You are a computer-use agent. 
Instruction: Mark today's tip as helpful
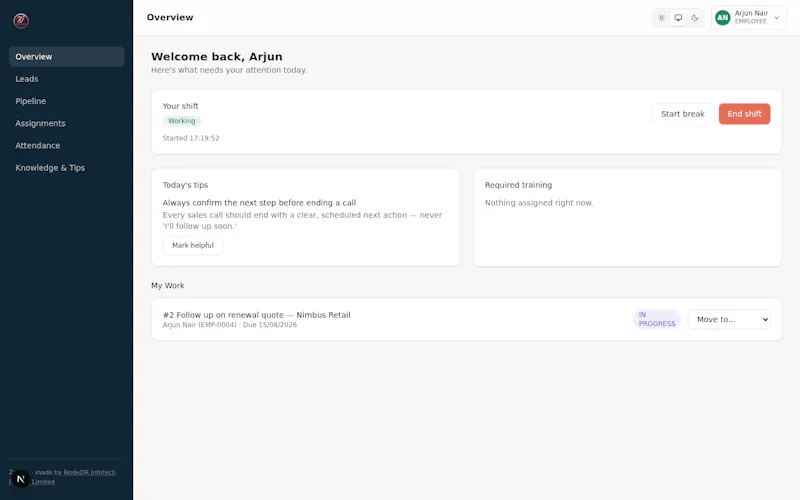[193, 245]
